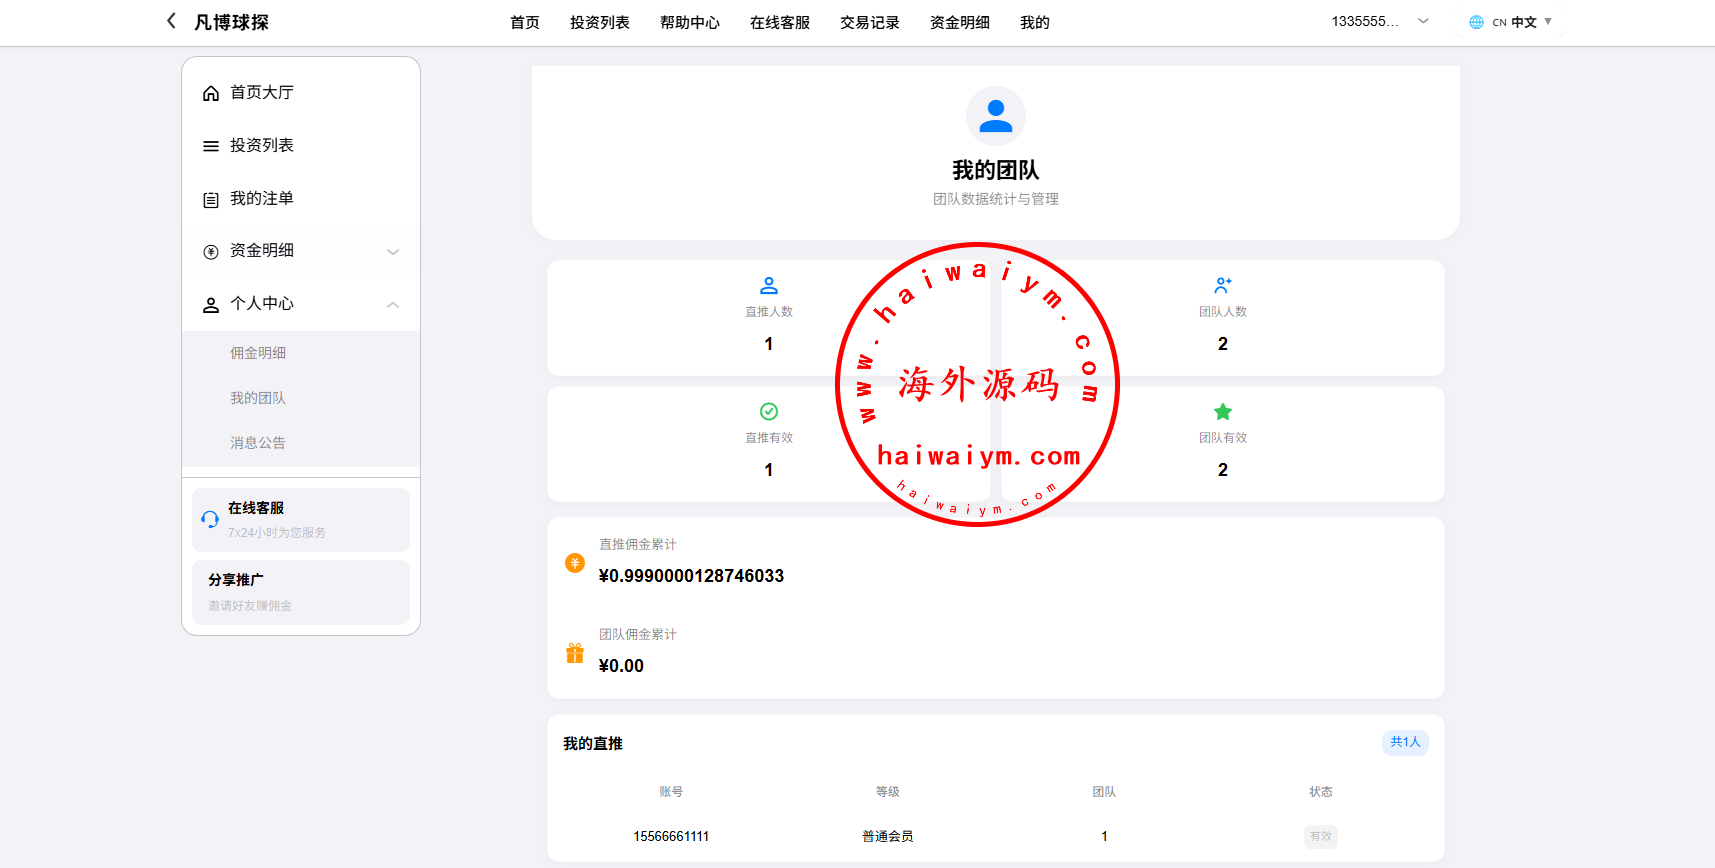This screenshot has width=1715, height=868.
Task: Click the home icon next to 首页大厅
Action: pos(211,93)
